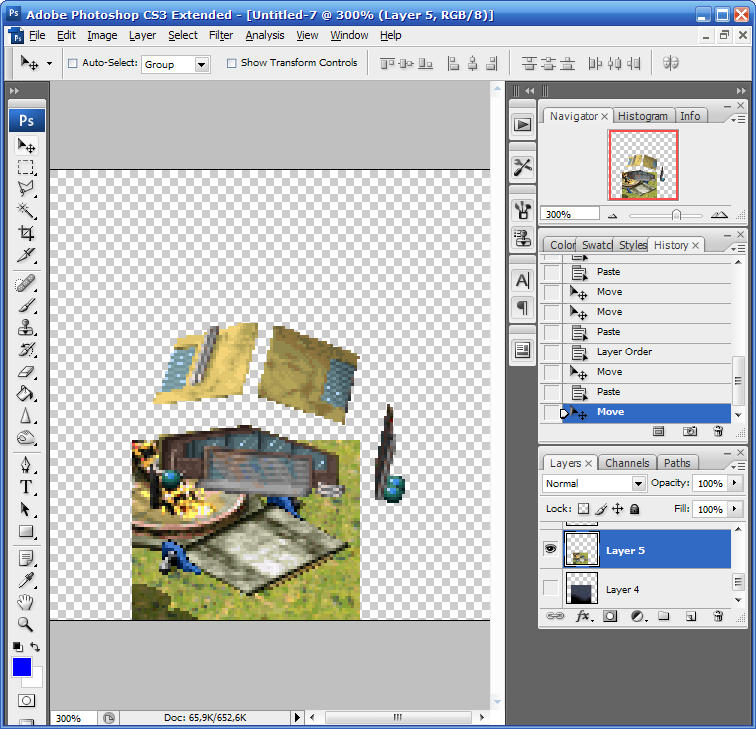Select the Path Selection tool
This screenshot has height=729, width=756.
click(x=26, y=509)
